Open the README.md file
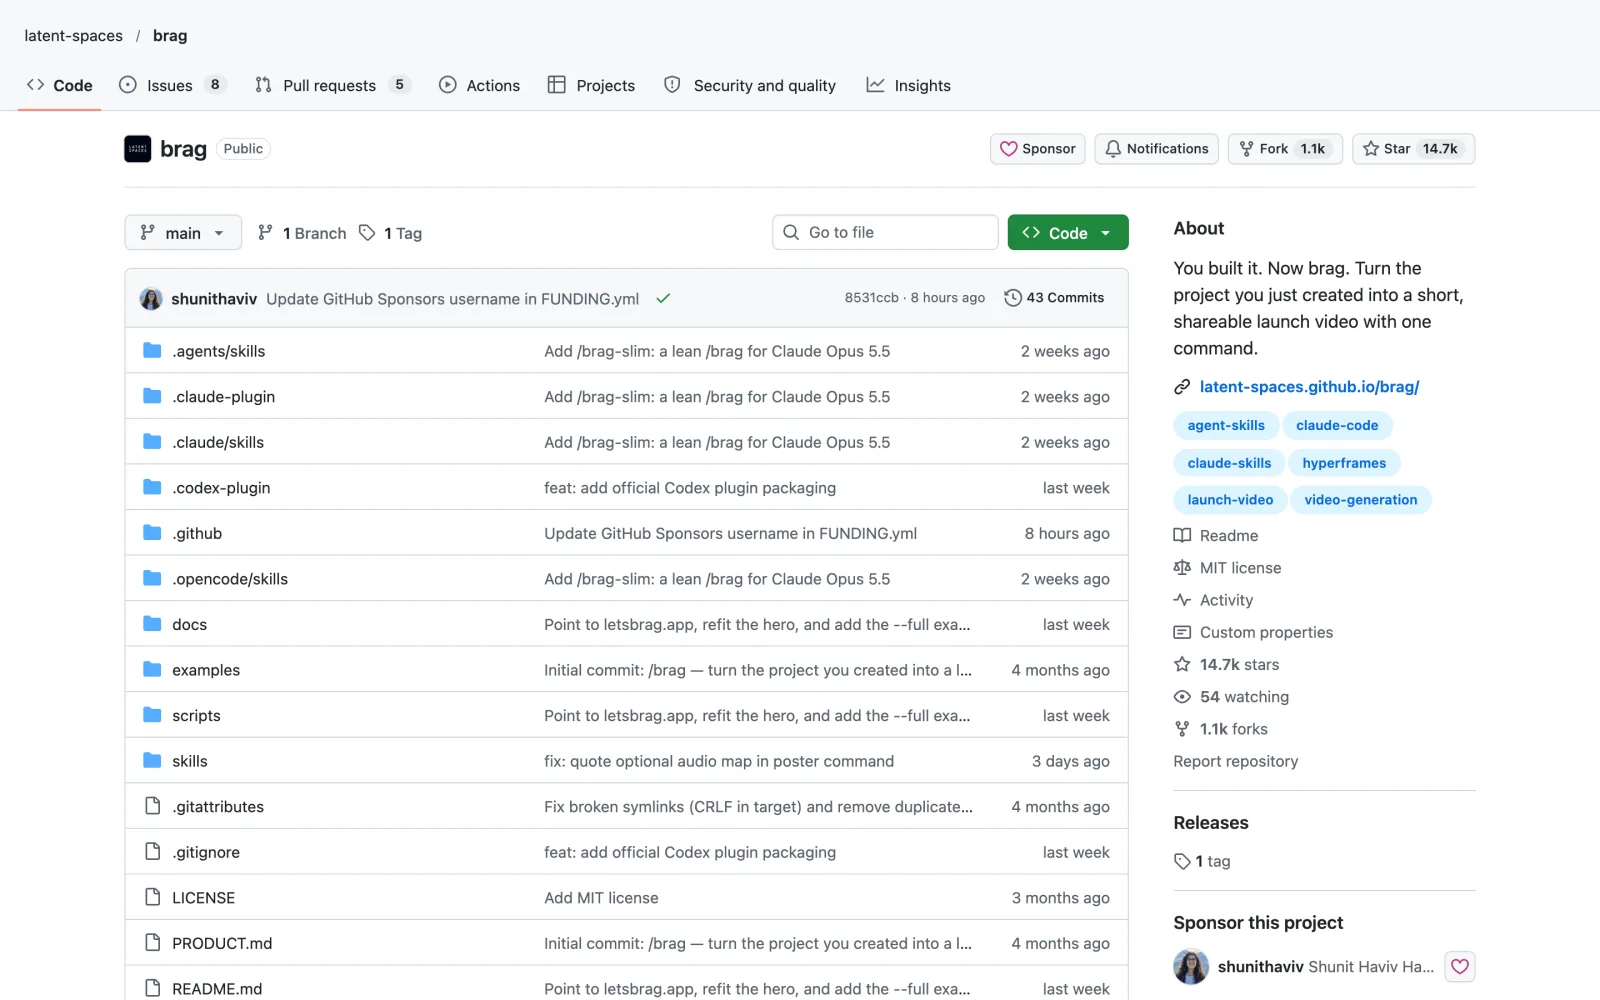 pyautogui.click(x=217, y=988)
